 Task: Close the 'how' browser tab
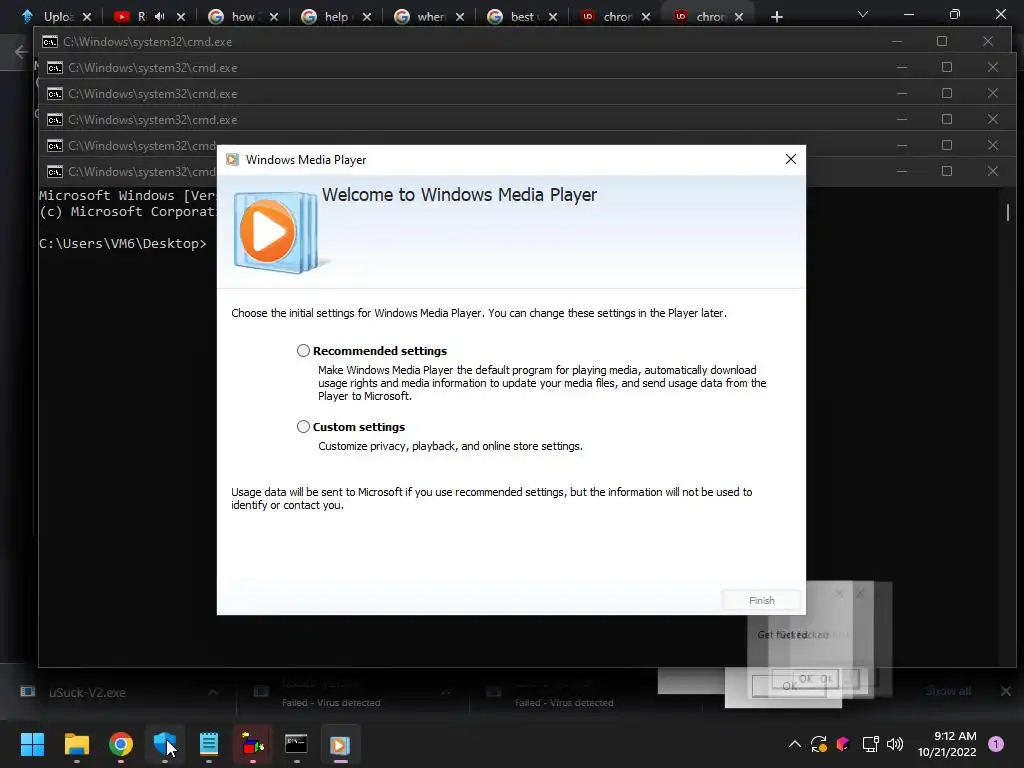[x=274, y=17]
